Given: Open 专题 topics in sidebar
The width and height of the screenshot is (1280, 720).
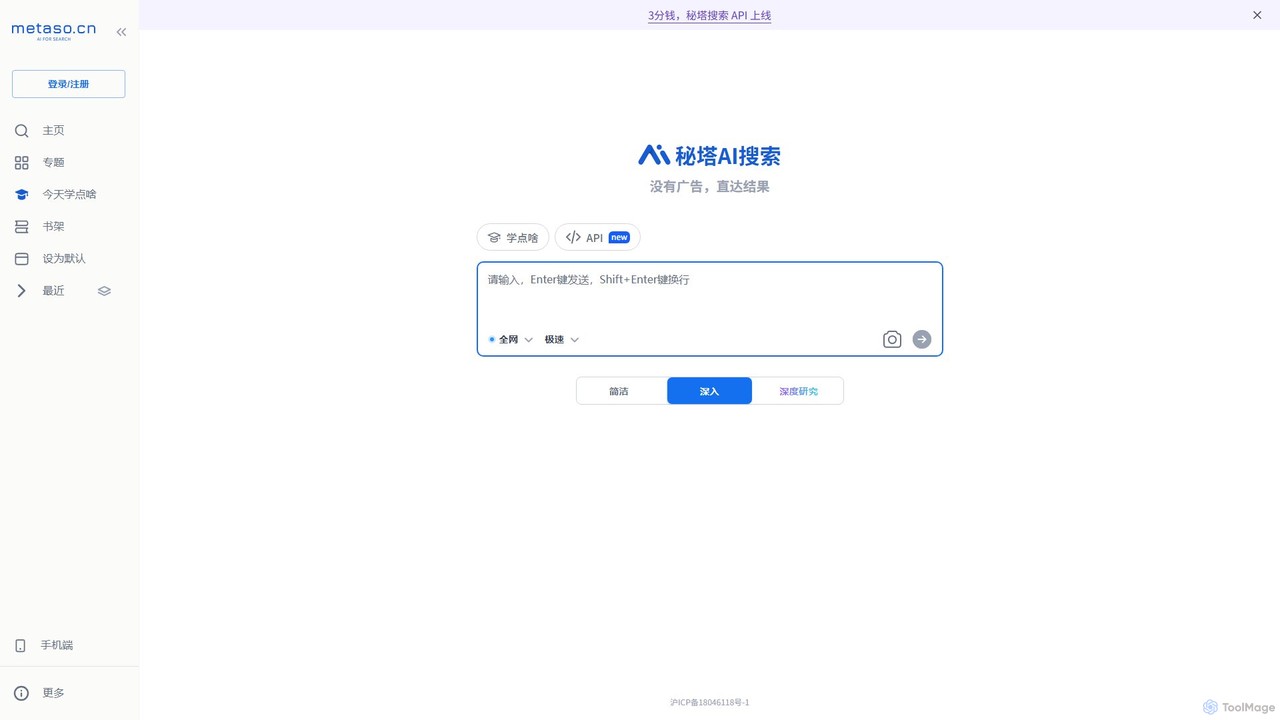Looking at the screenshot, I should click(x=53, y=163).
